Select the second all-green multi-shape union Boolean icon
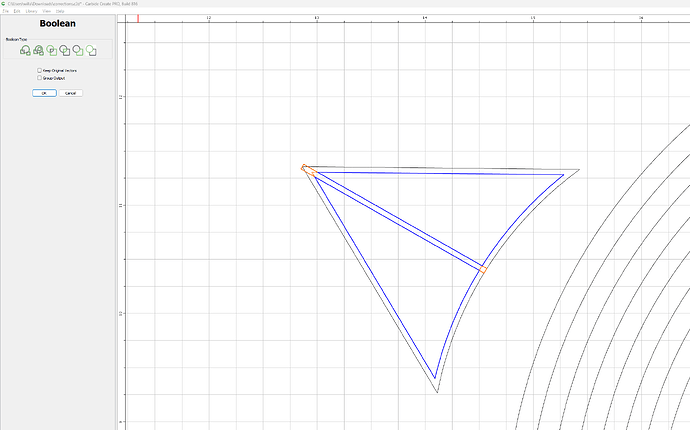Viewport: 690px width, 430px height. (x=38, y=51)
